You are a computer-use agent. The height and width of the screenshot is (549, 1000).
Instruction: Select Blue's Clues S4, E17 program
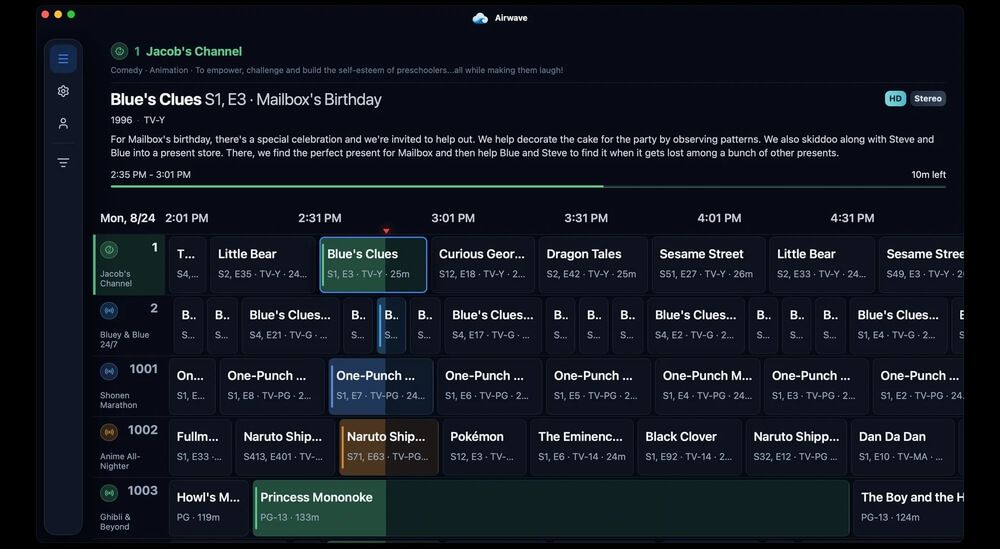(x=493, y=325)
